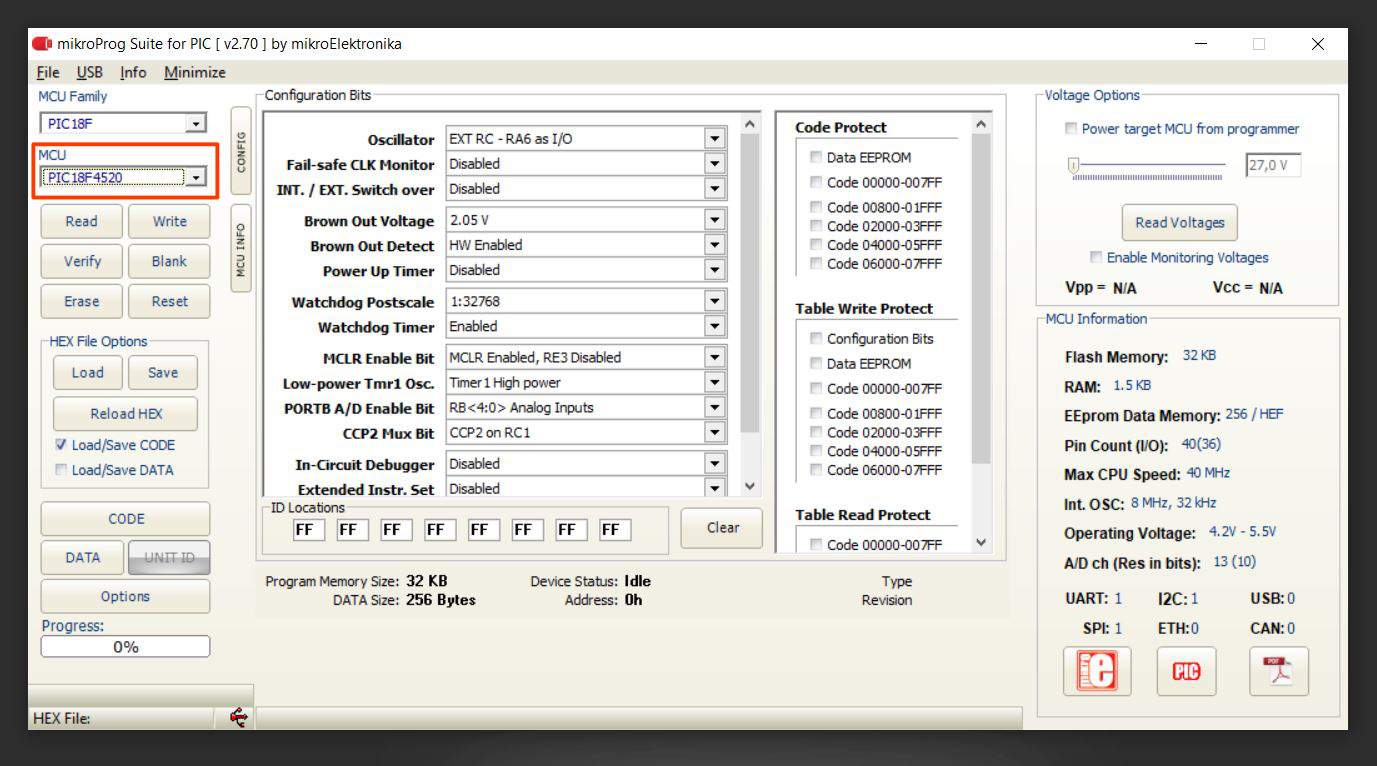Screen dimensions: 1377x766
Task: Open the CCP2 Mux Bit dropdown
Action: [714, 433]
